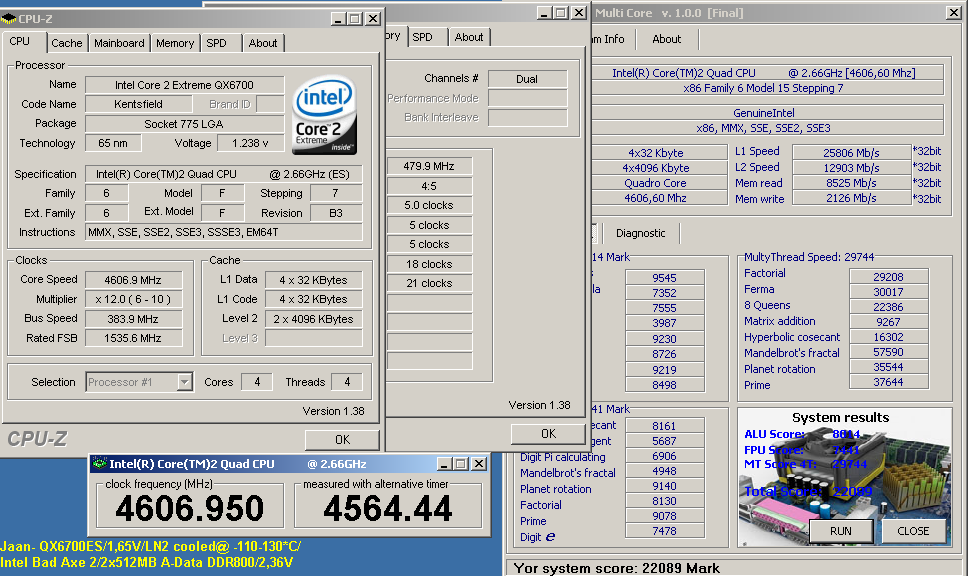Click the Channels # value 'Dual'
The image size is (968, 576).
tap(527, 79)
